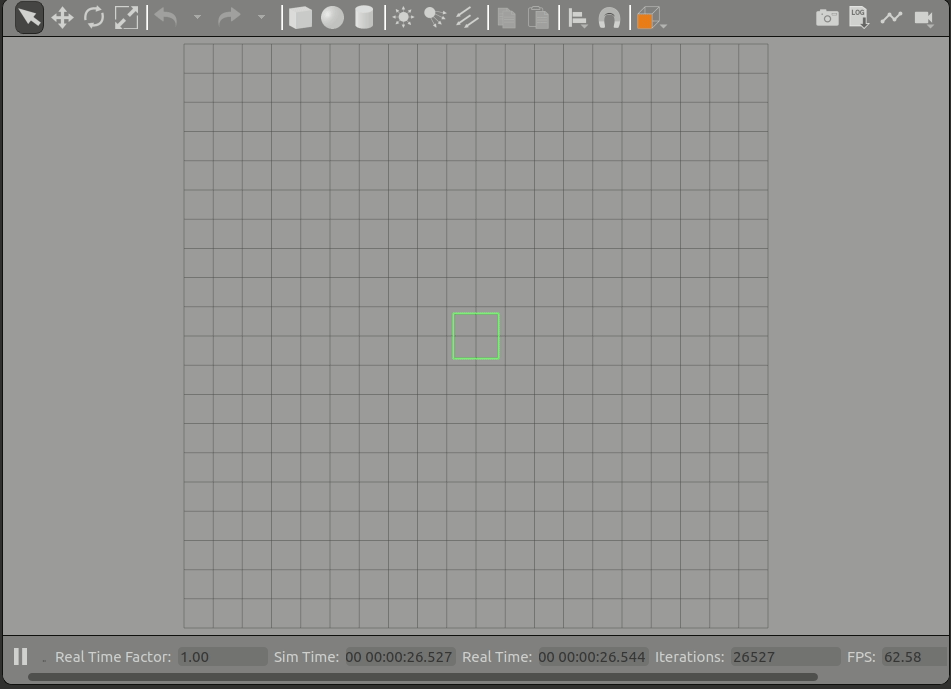
Task: Click the Real Time value field
Action: click(x=593, y=657)
